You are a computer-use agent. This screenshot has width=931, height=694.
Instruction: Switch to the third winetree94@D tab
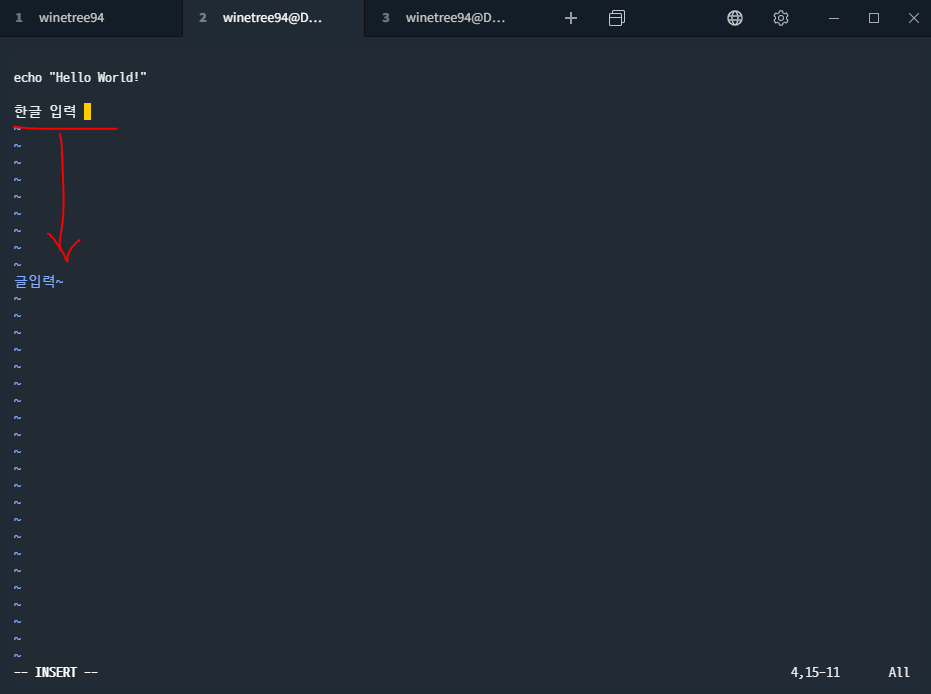coord(455,17)
